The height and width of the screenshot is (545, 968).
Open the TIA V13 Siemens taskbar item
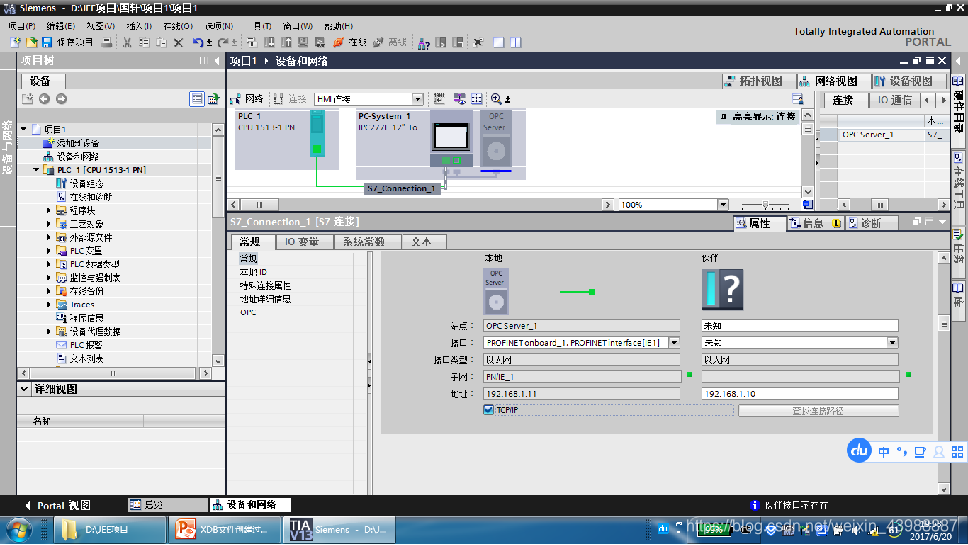coord(340,530)
